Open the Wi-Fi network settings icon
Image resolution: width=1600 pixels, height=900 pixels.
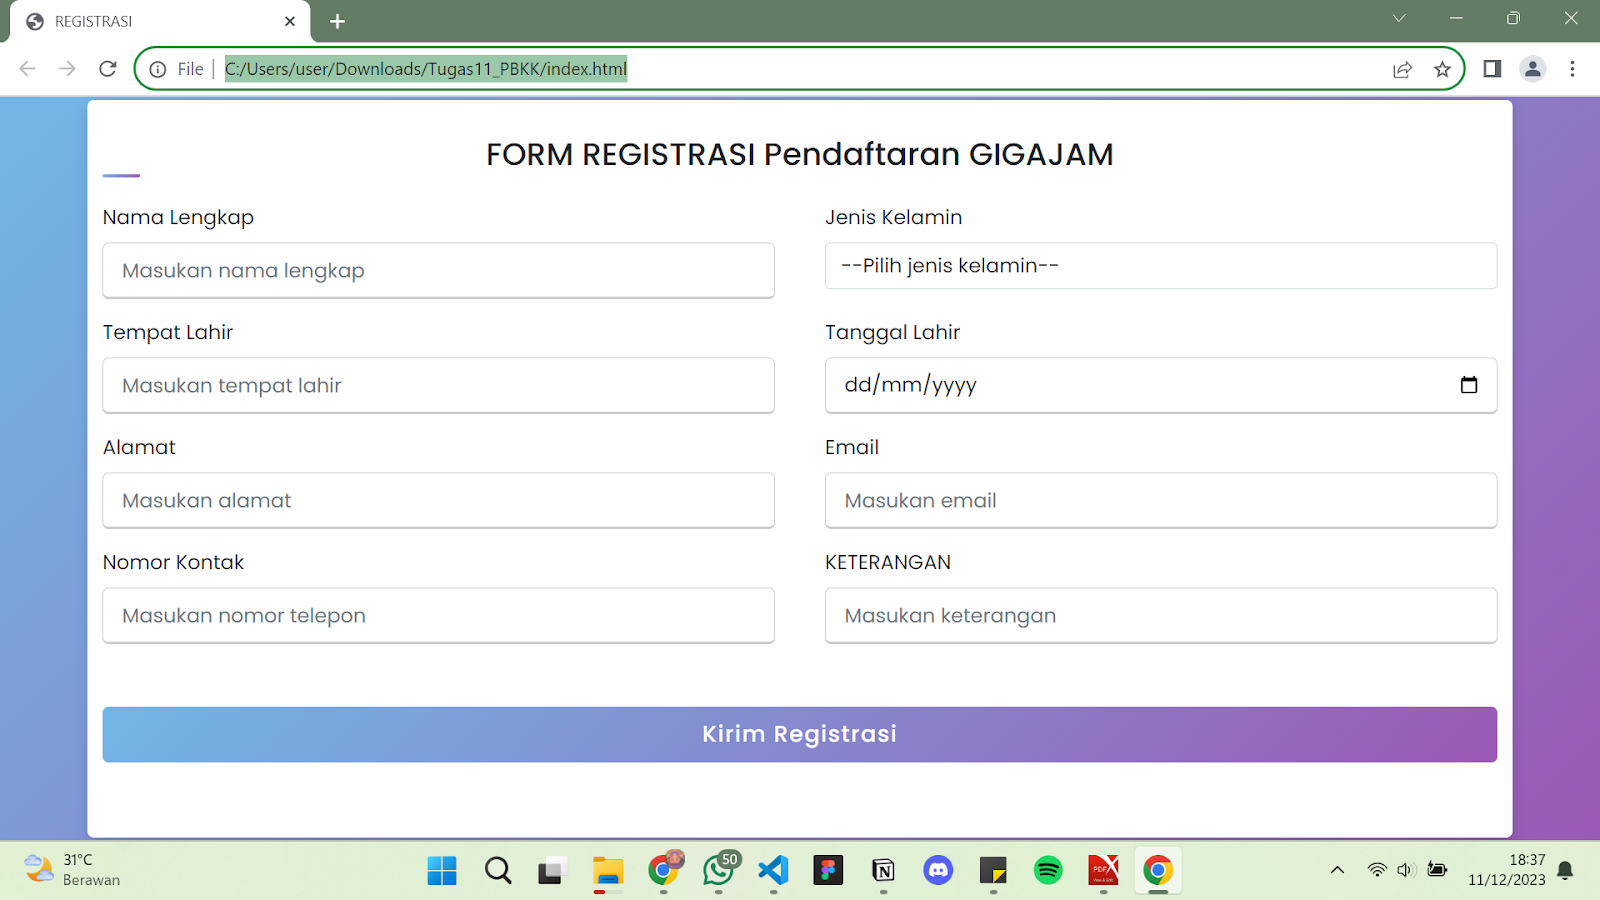(1377, 870)
